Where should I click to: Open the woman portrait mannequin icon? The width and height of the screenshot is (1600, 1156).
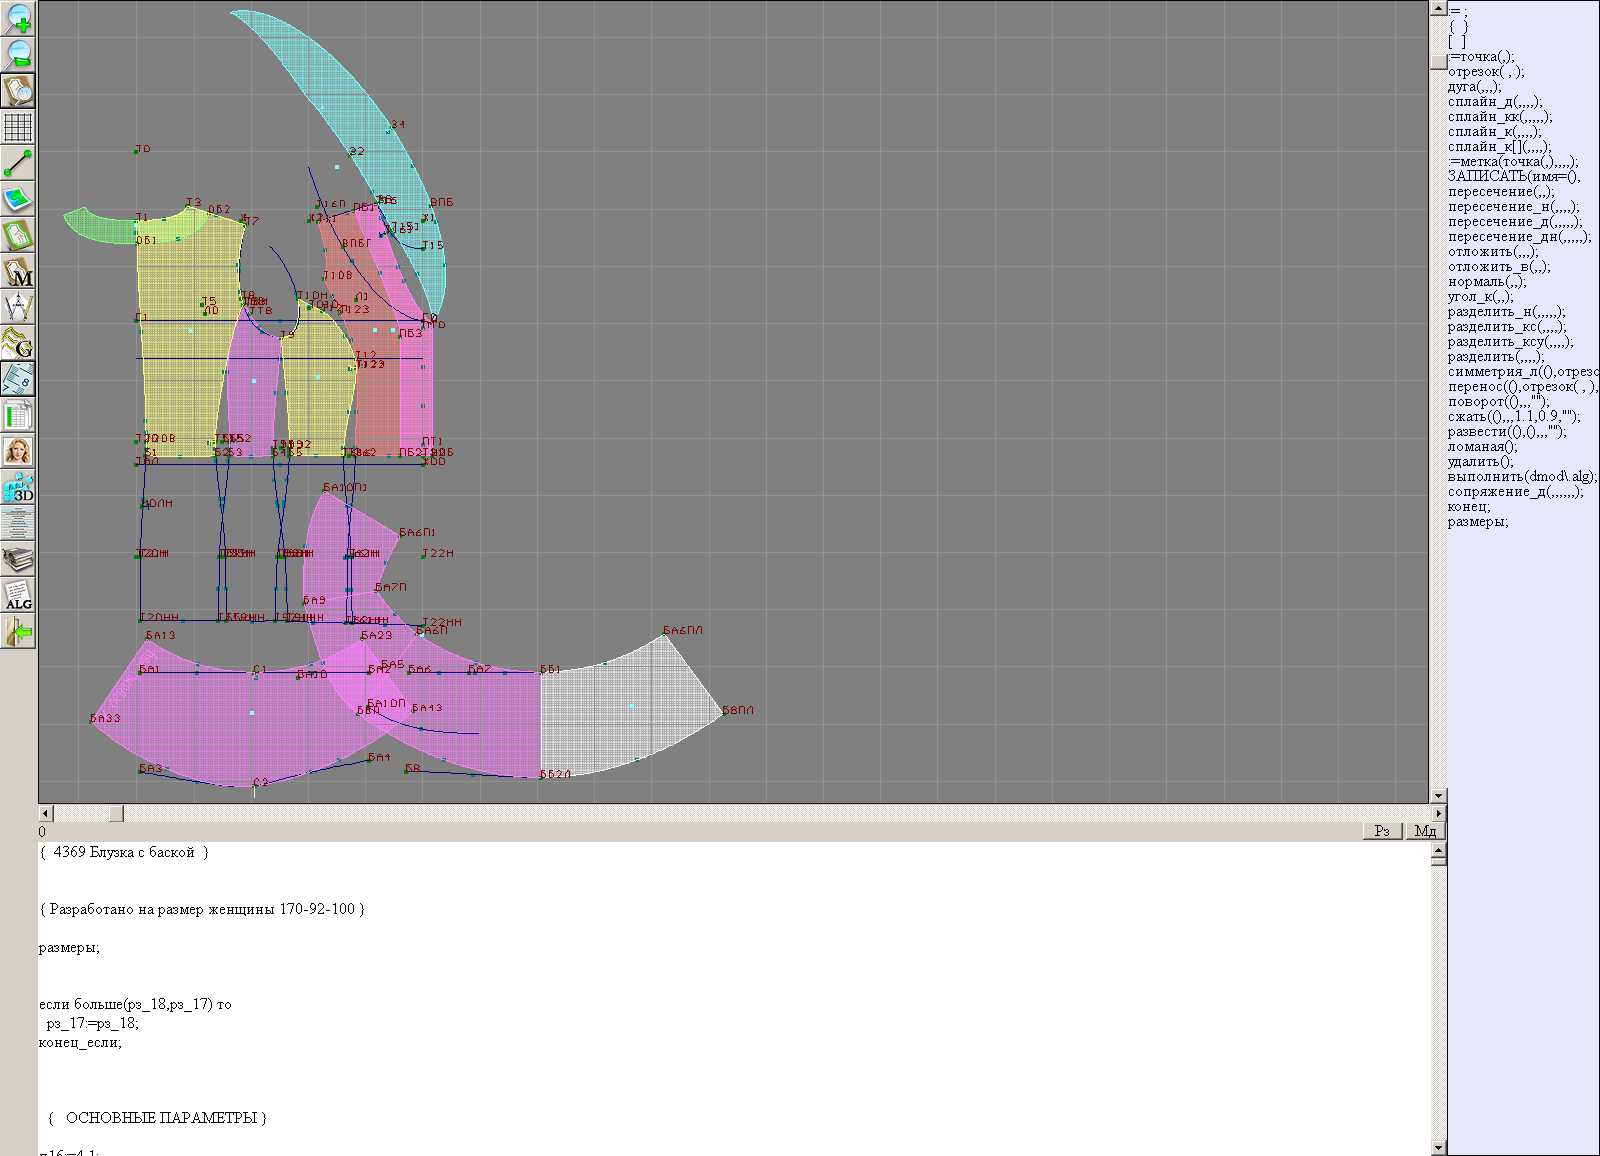click(18, 451)
